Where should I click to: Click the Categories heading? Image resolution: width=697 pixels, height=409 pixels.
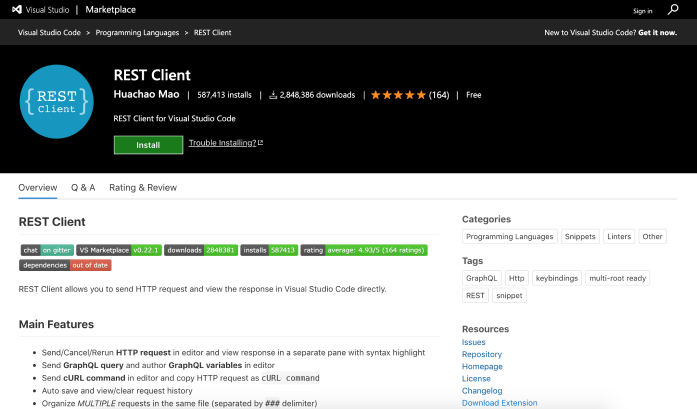[x=486, y=219]
